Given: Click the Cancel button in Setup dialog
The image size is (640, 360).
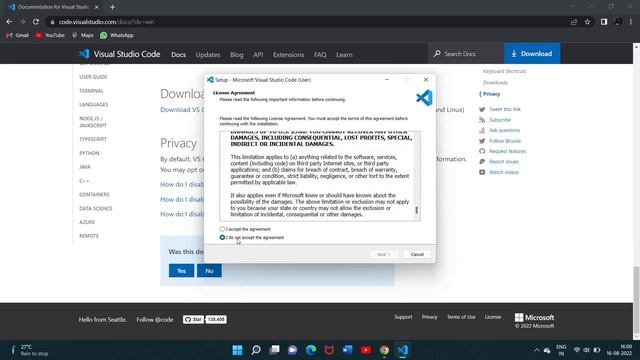Looking at the screenshot, I should pyautogui.click(x=417, y=254).
